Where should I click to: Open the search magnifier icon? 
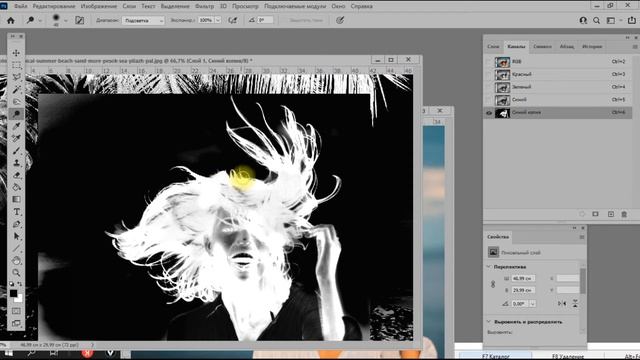597,20
